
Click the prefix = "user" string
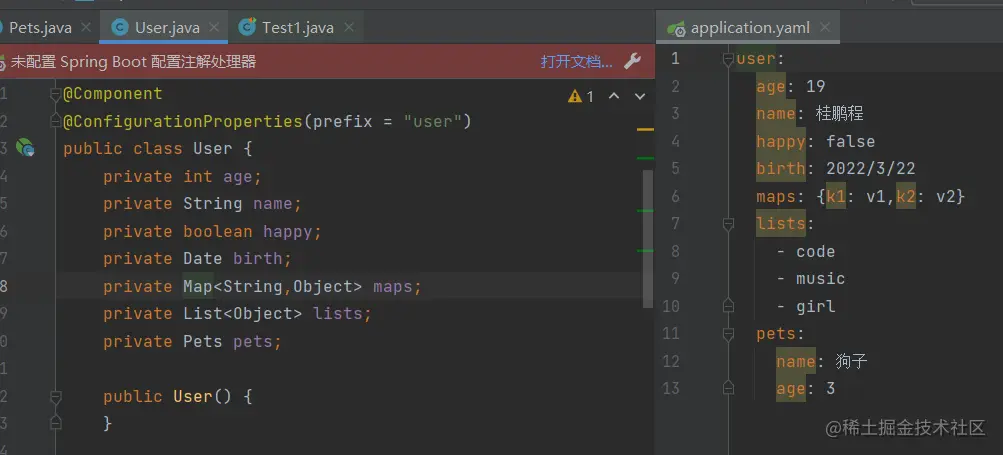pos(386,121)
